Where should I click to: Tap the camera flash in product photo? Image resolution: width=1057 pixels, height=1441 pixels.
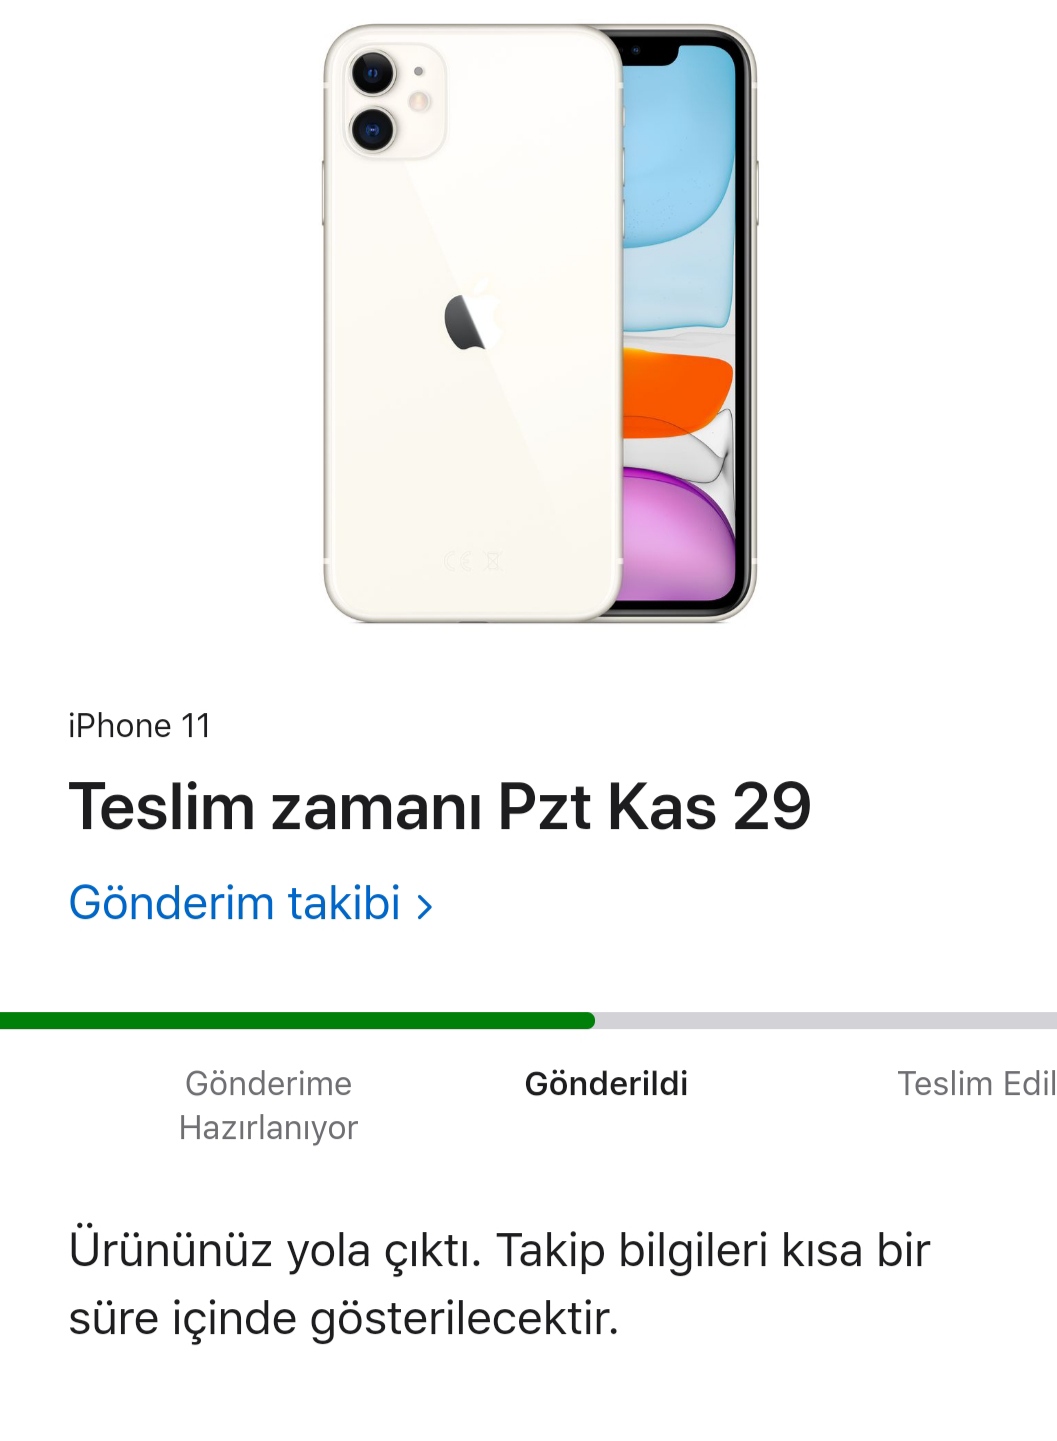419,101
